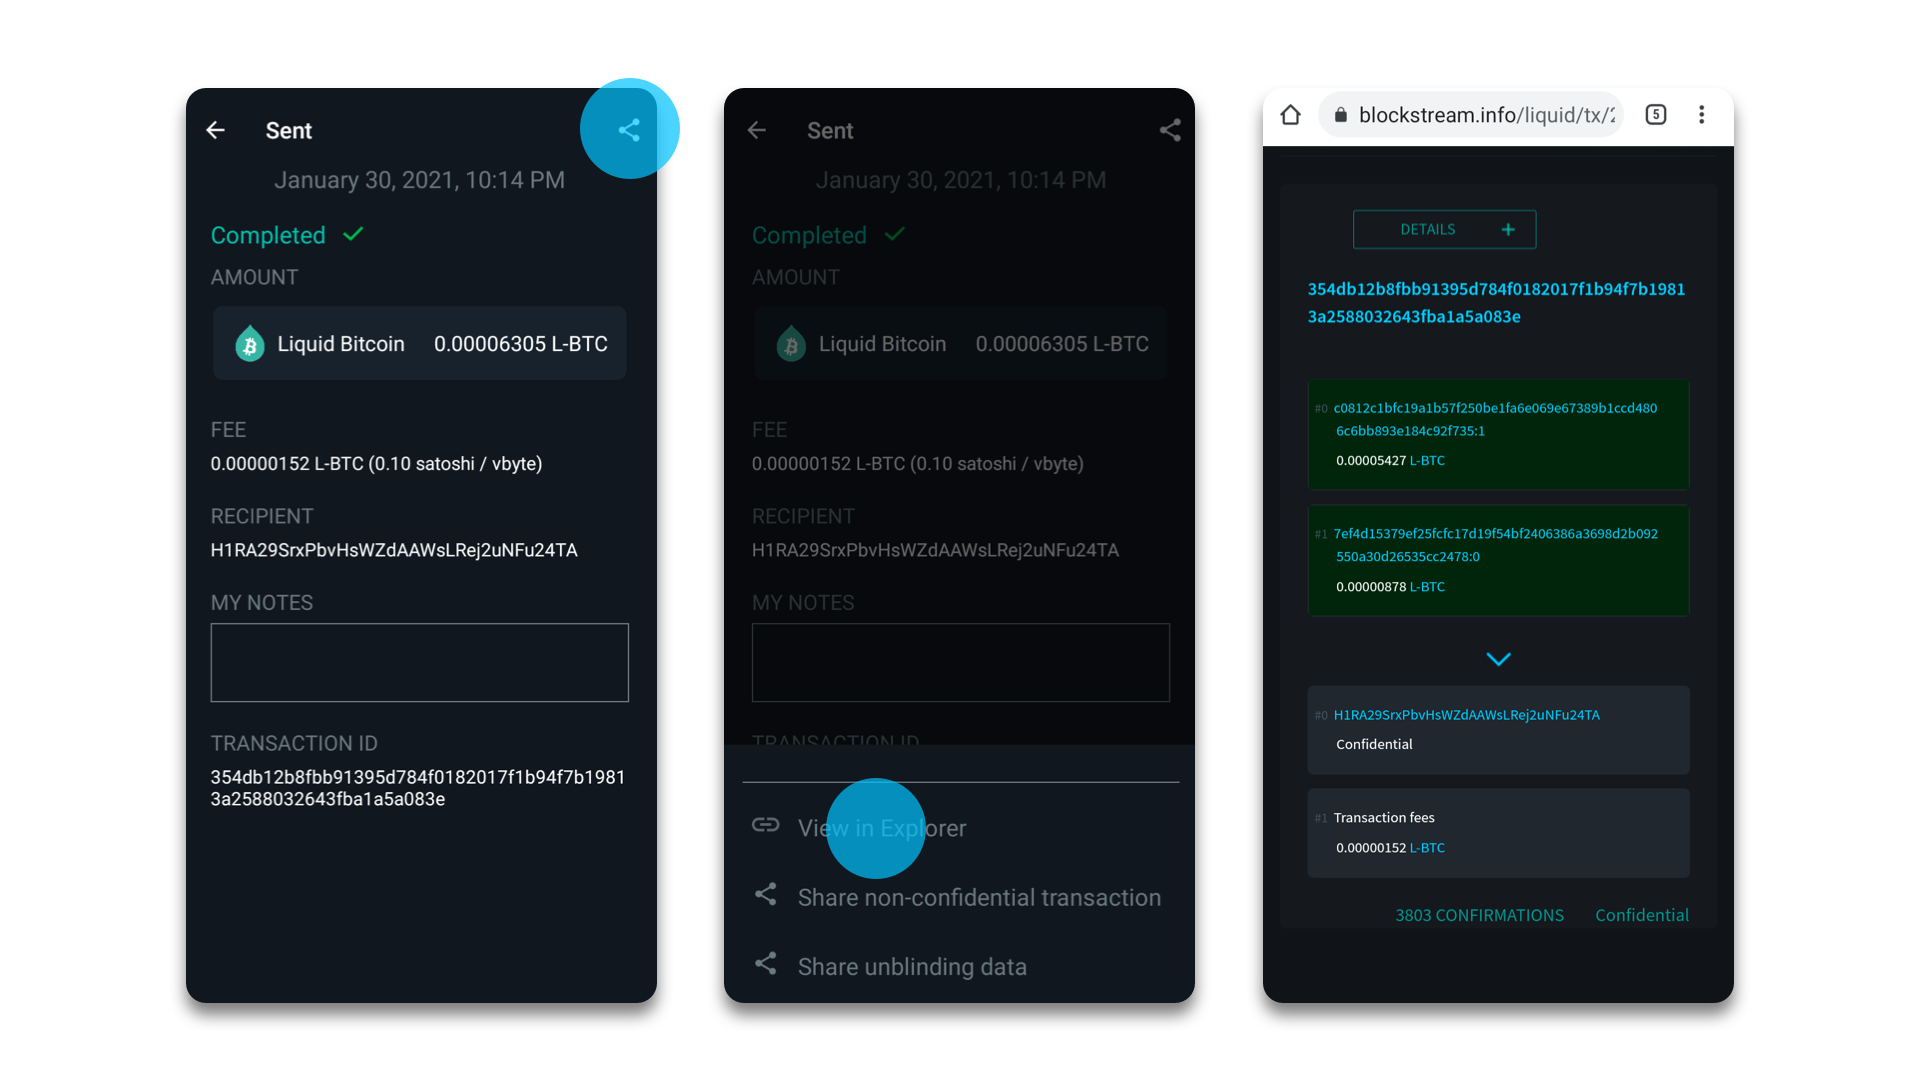Click the My Notes field in first screen
Screen dimensions: 1920x1080
coord(420,663)
